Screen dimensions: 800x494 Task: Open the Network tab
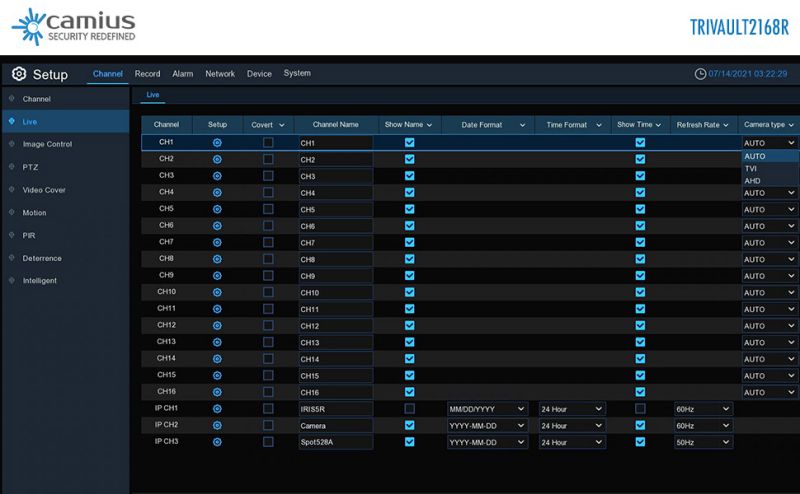point(220,74)
